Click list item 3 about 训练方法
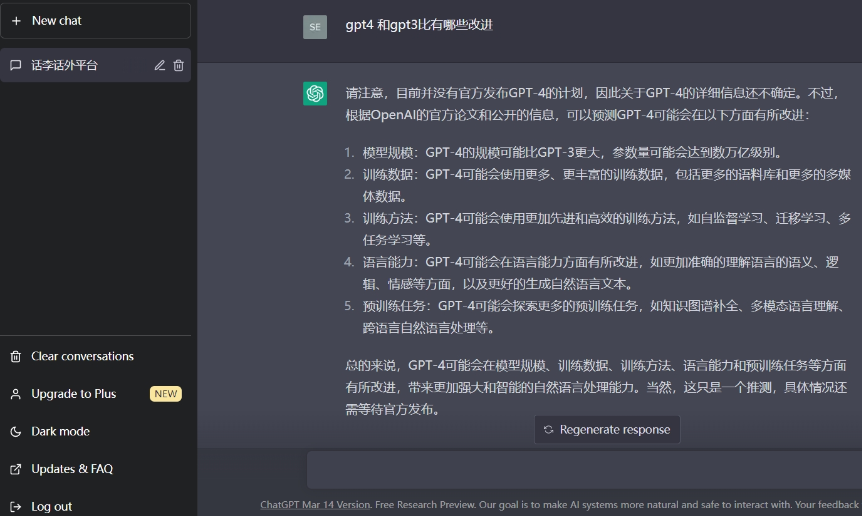This screenshot has width=862, height=516. (606, 230)
